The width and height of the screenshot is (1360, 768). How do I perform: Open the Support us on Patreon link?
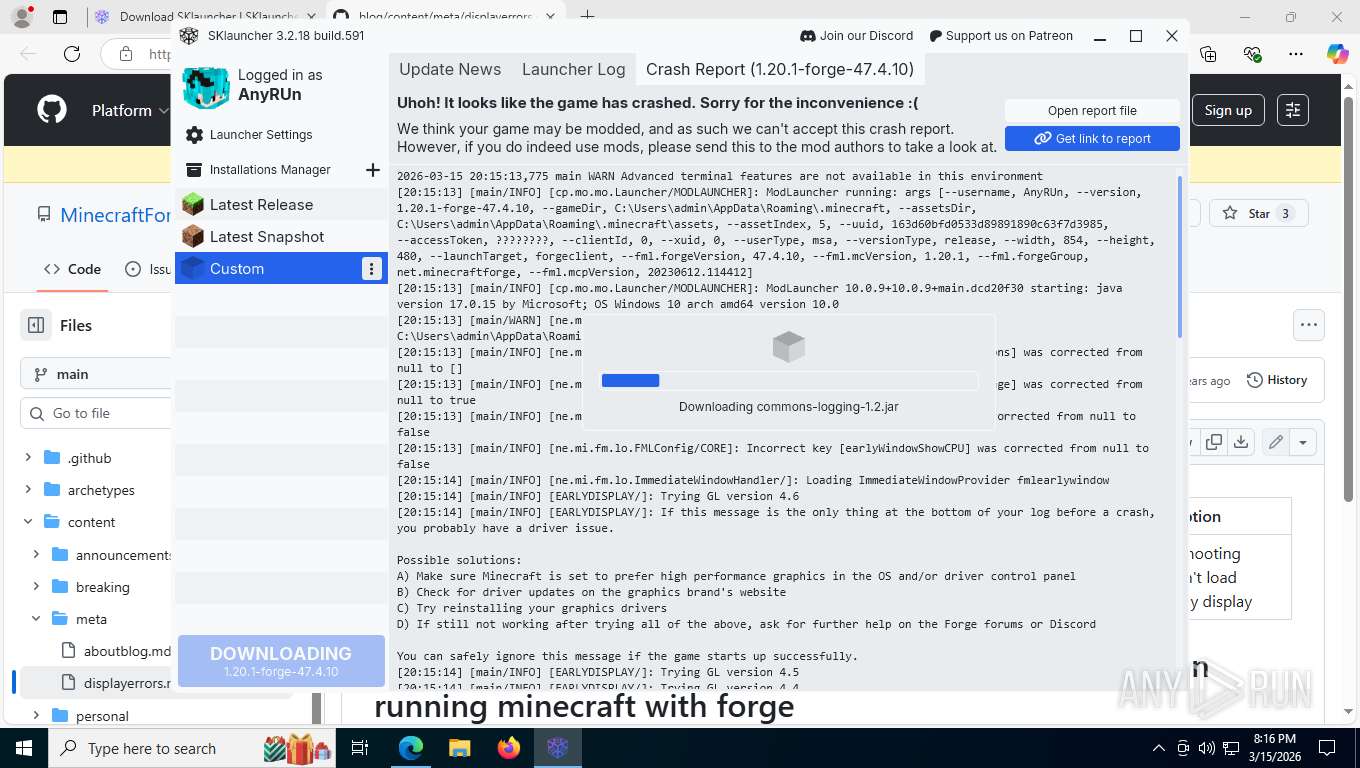click(1001, 35)
